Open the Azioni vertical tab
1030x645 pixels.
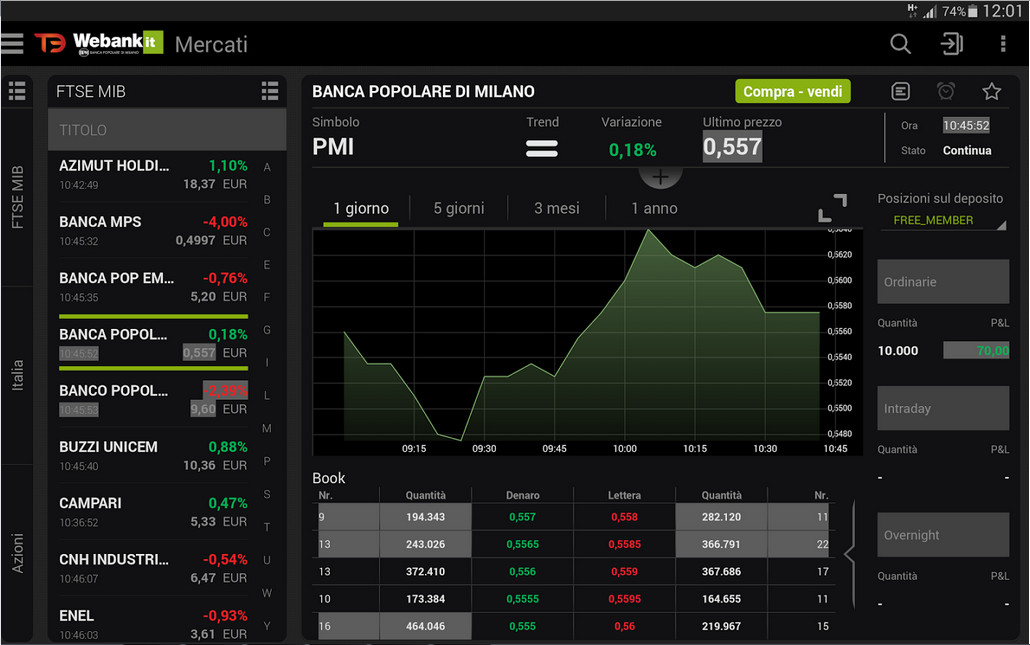coord(17,552)
